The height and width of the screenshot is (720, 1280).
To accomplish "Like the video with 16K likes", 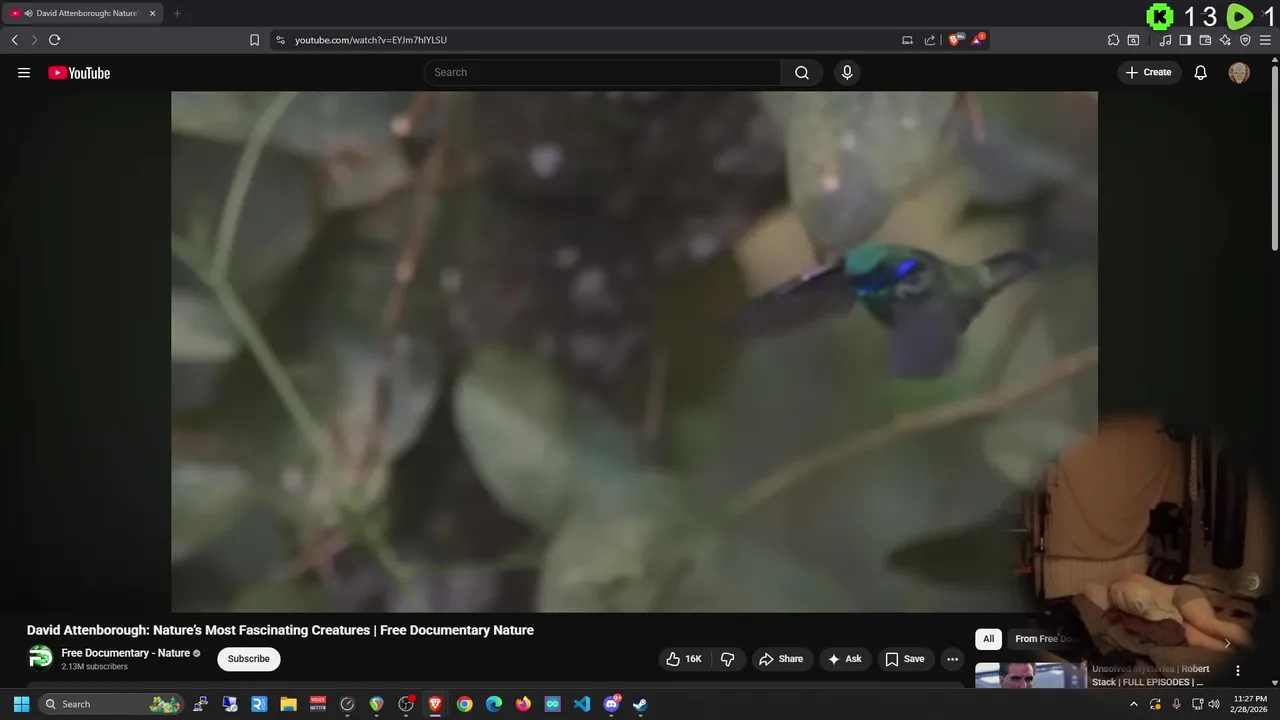I will (x=684, y=659).
